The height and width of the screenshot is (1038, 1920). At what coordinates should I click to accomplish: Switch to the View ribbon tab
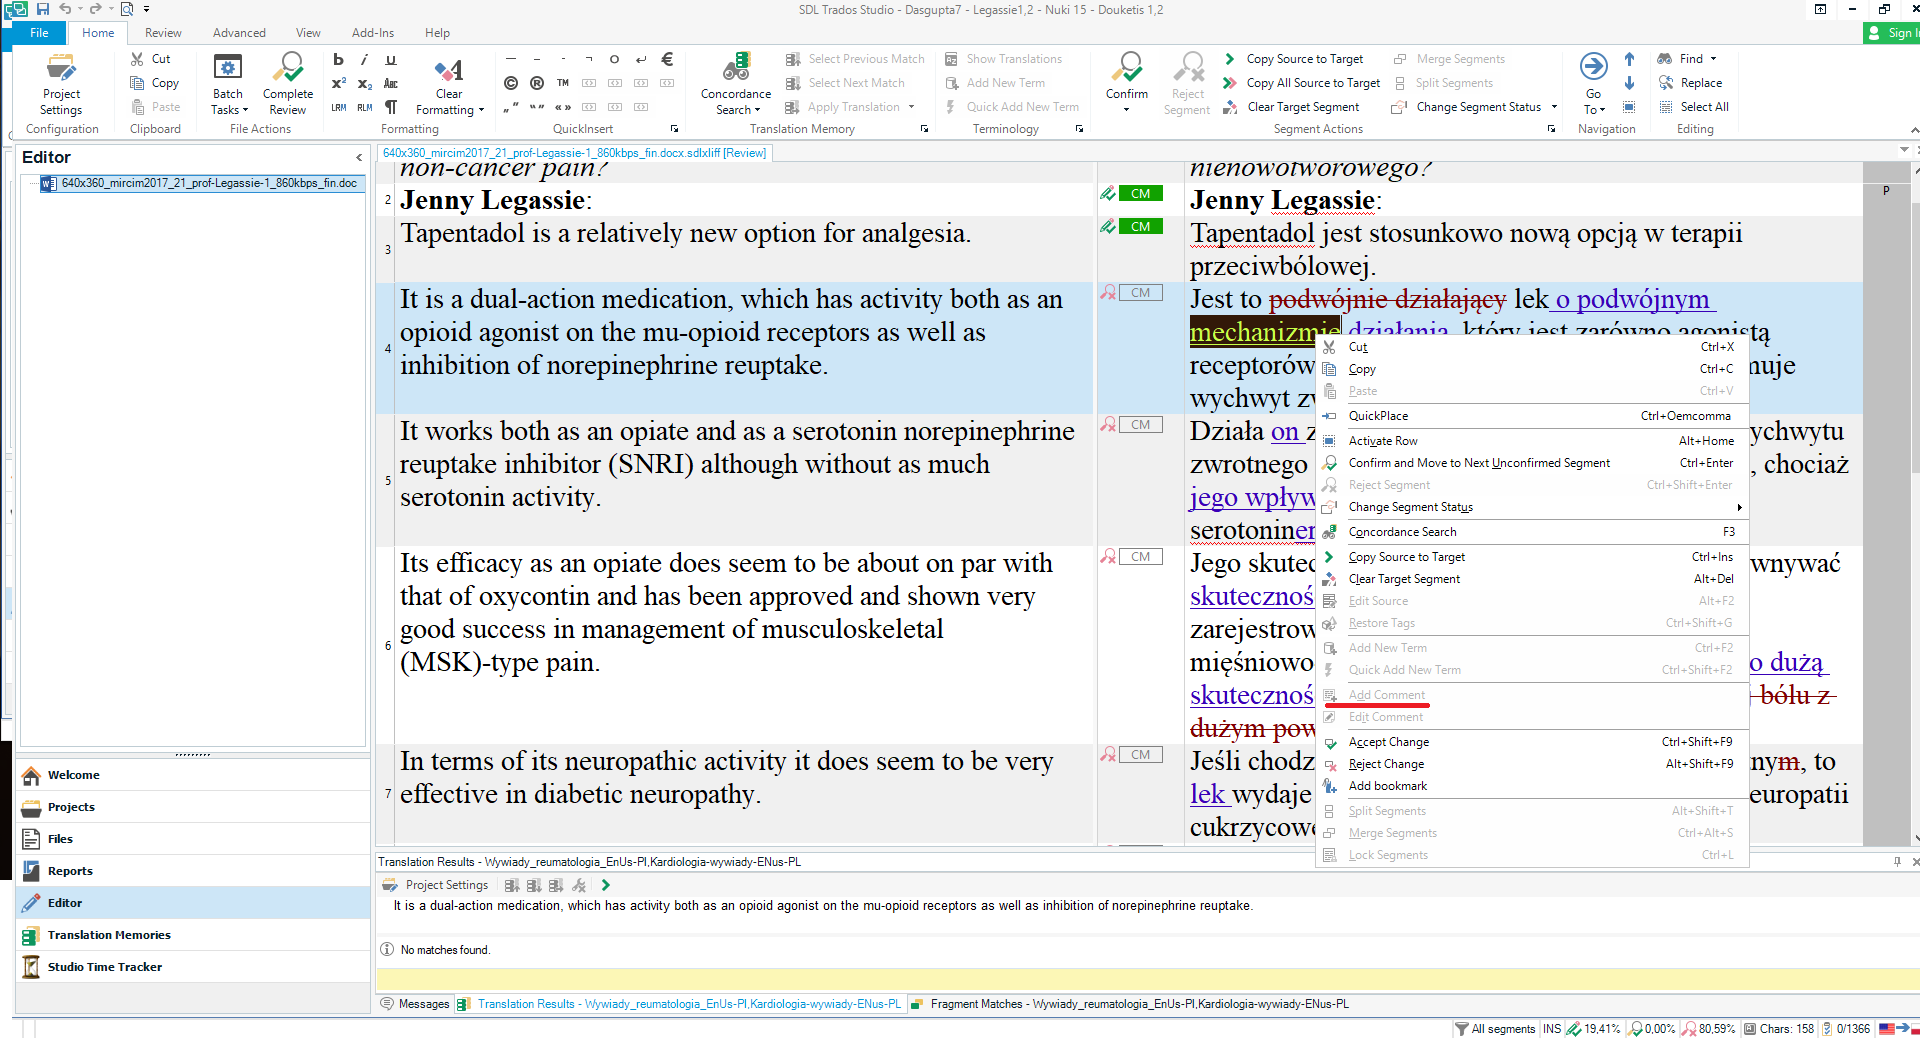(308, 33)
